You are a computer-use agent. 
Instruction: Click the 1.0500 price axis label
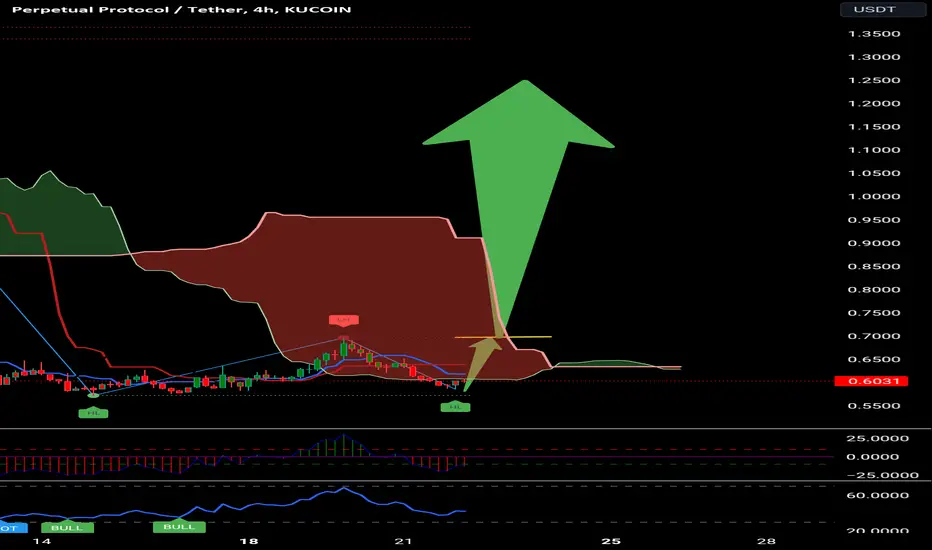[874, 173]
